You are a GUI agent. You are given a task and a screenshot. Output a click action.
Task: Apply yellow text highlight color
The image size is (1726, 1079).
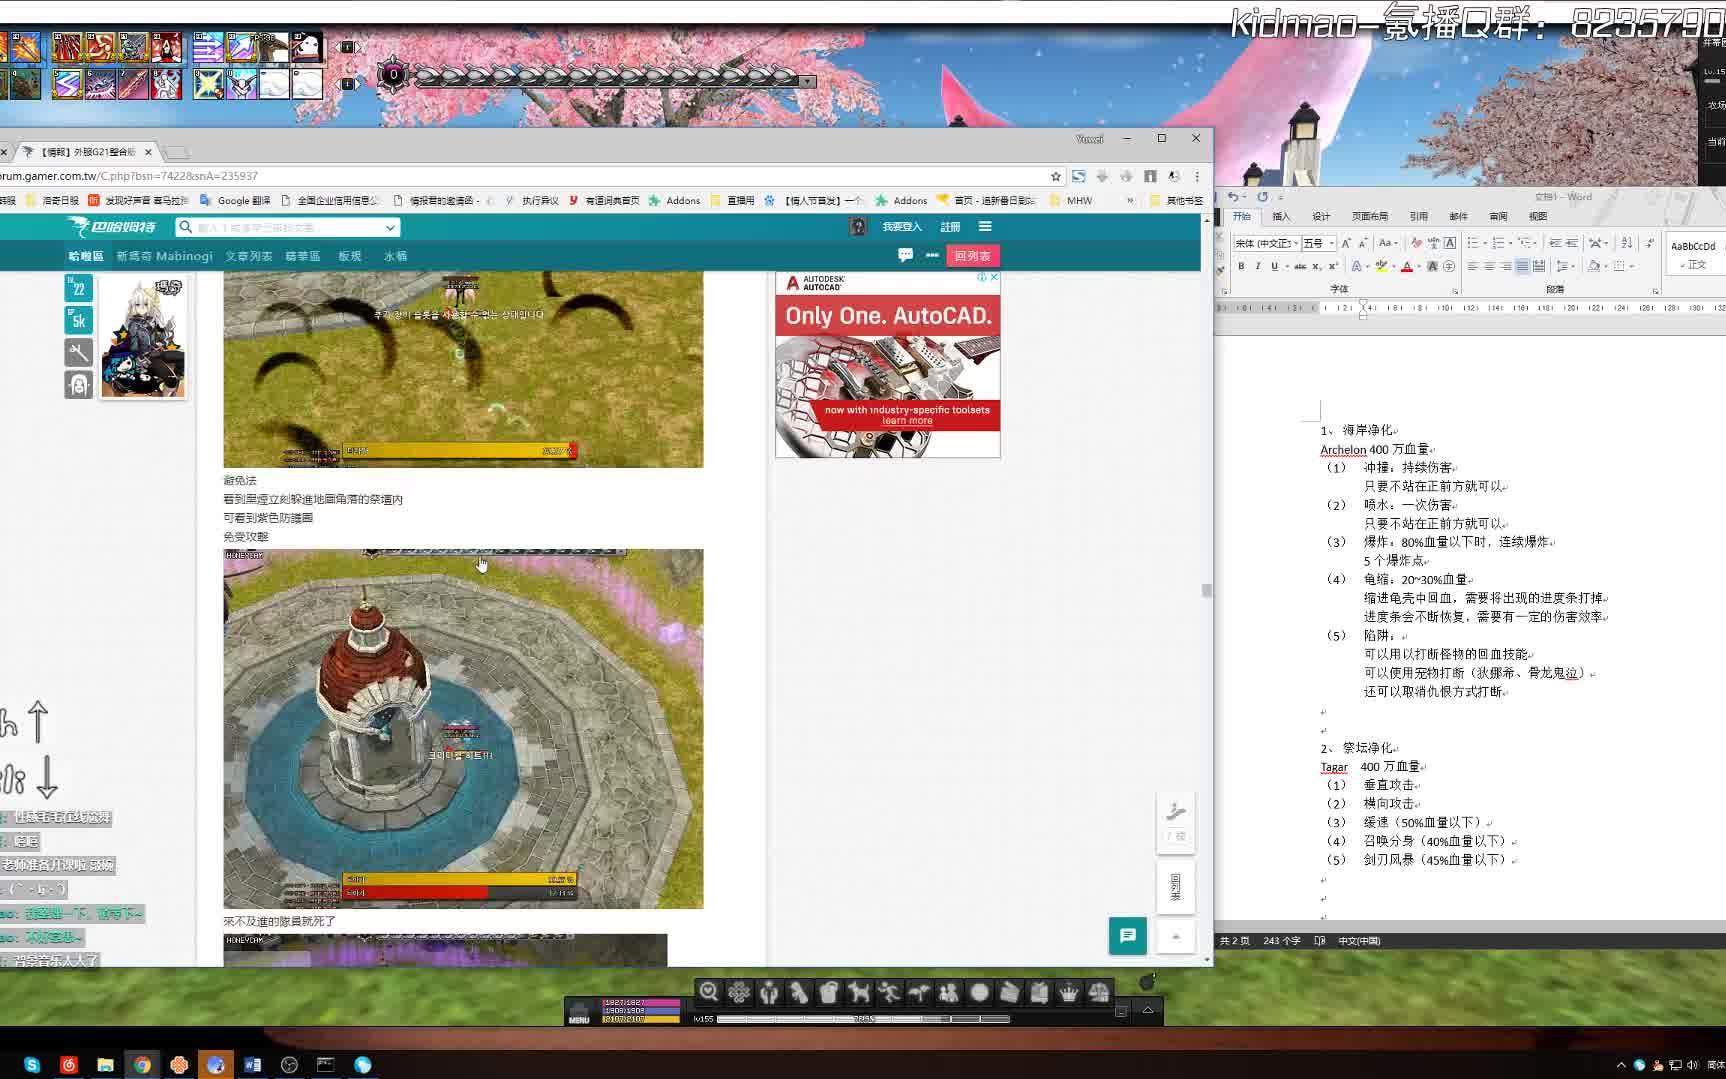(x=1381, y=266)
